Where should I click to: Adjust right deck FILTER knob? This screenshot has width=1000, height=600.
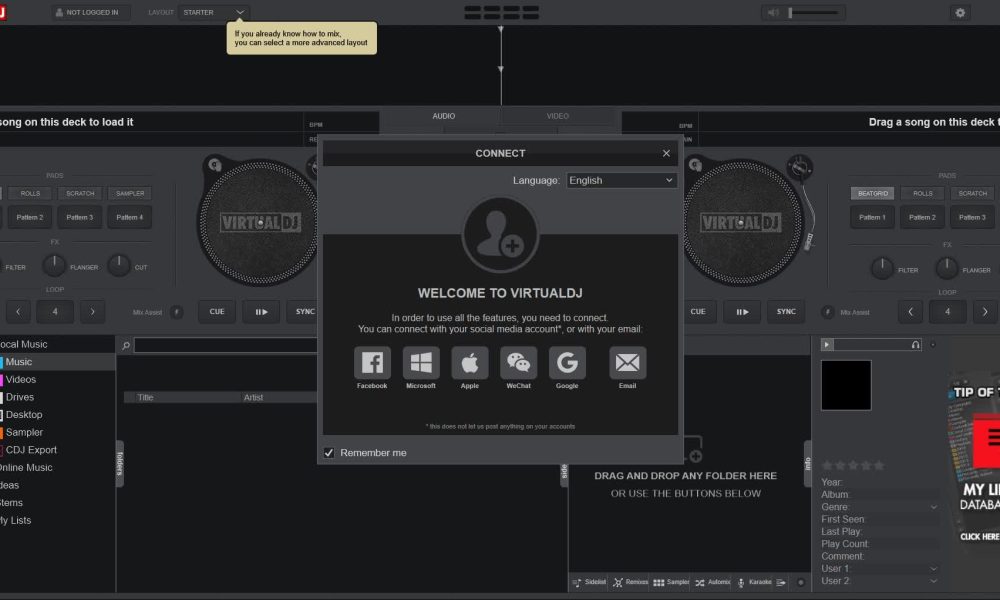pyautogui.click(x=882, y=268)
